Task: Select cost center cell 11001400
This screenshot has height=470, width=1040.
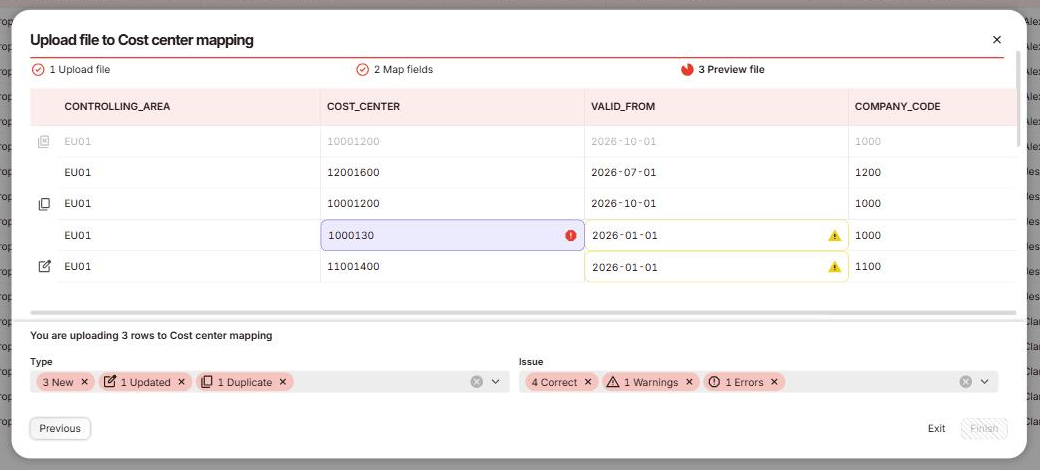Action: tap(452, 266)
